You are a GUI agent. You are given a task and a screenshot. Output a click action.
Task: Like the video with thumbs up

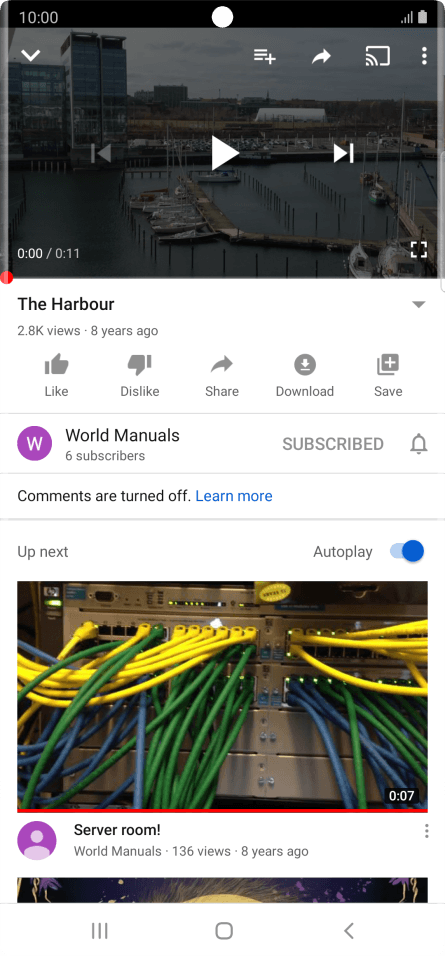coord(56,376)
